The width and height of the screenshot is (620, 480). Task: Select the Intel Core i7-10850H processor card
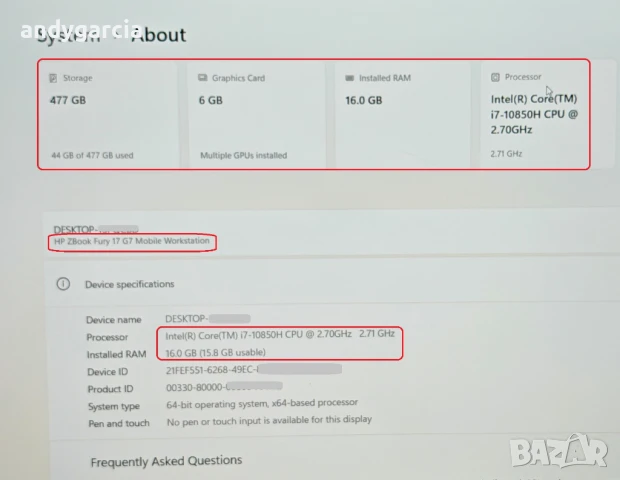coord(534,115)
